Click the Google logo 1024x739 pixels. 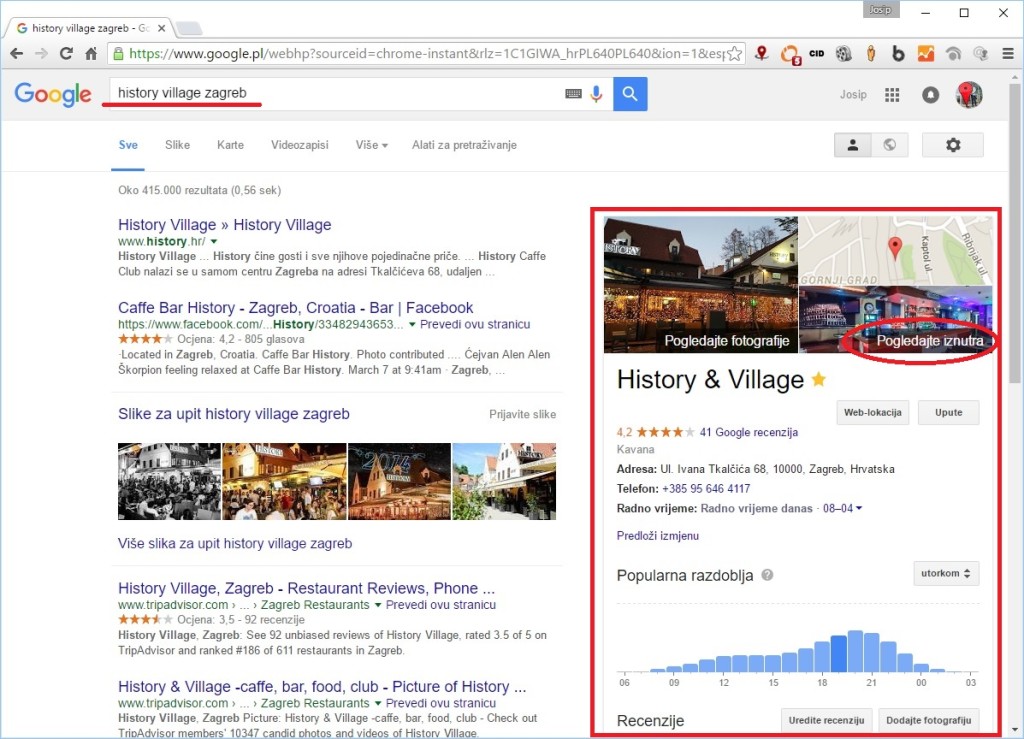tap(54, 95)
